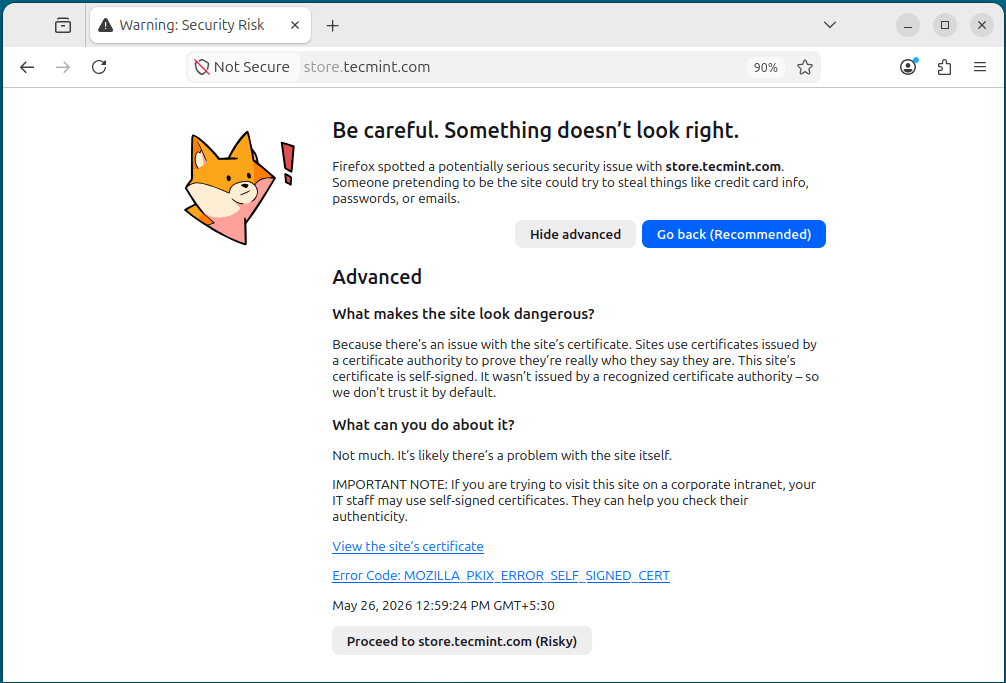
Task: Click the timestamp May 26, 2026 12:59:24 PM
Action: click(443, 605)
